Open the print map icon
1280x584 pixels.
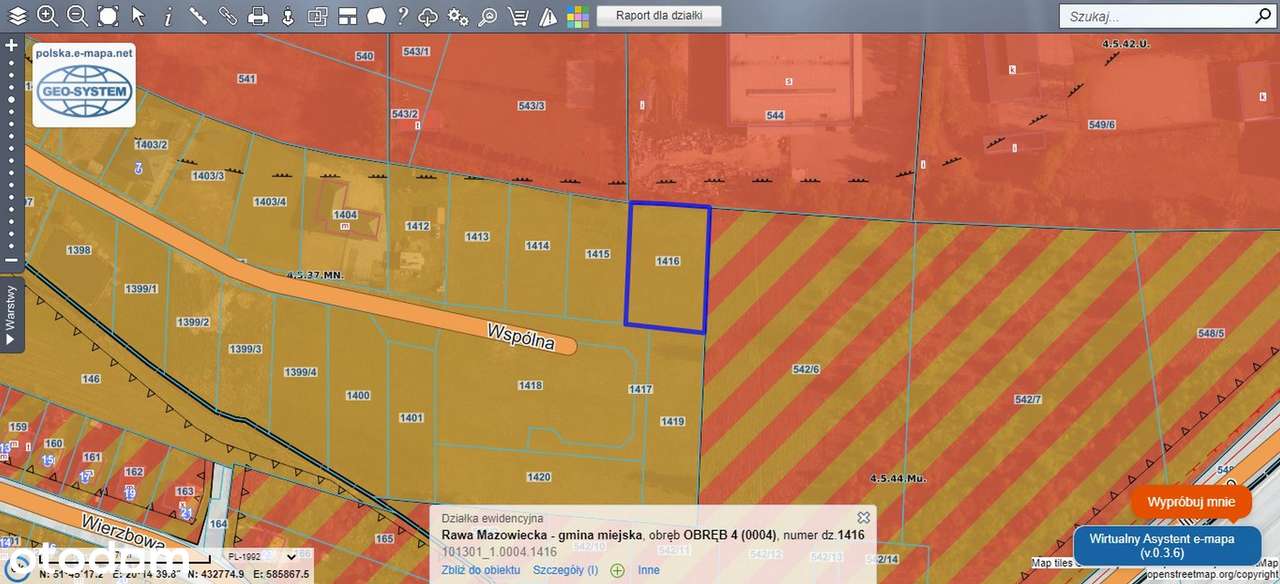[258, 15]
